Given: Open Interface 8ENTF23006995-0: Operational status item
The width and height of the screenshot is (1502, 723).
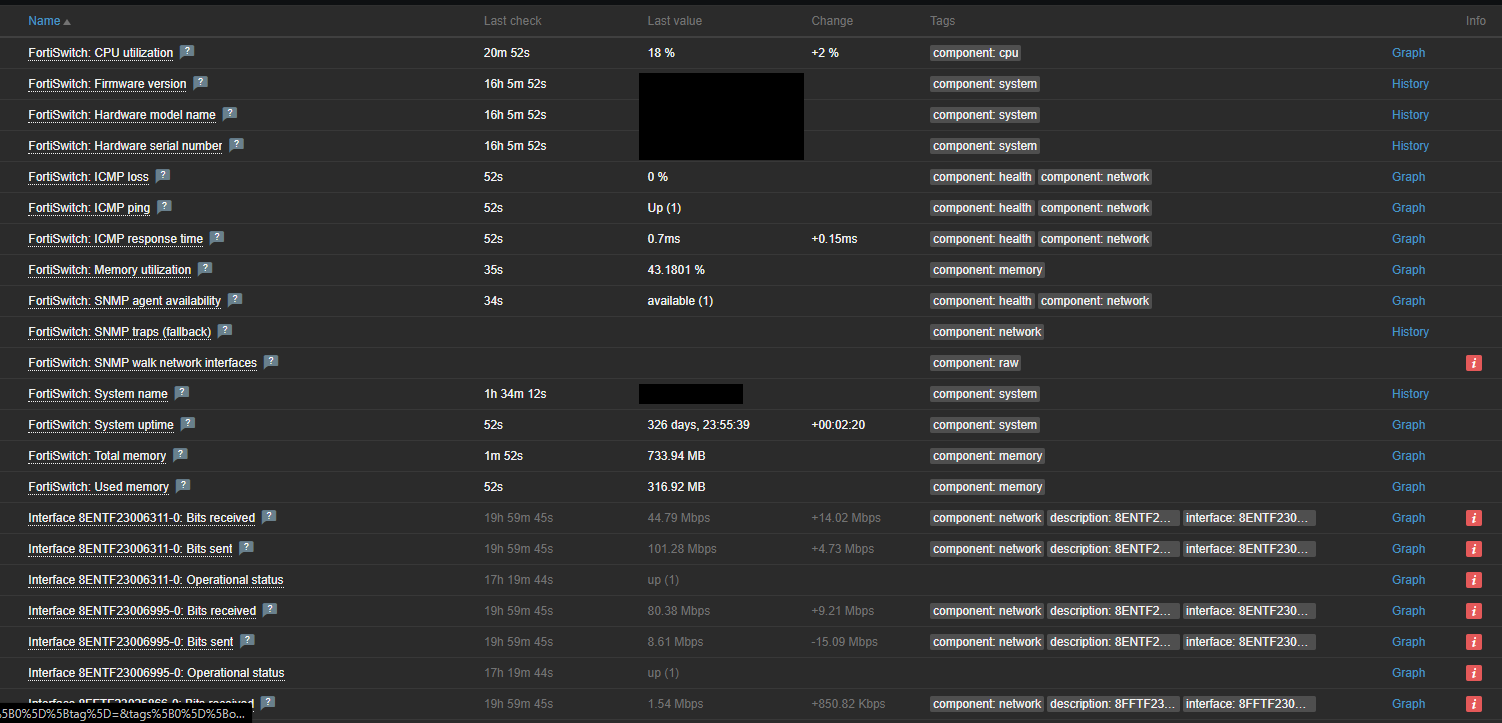Looking at the screenshot, I should (x=156, y=673).
